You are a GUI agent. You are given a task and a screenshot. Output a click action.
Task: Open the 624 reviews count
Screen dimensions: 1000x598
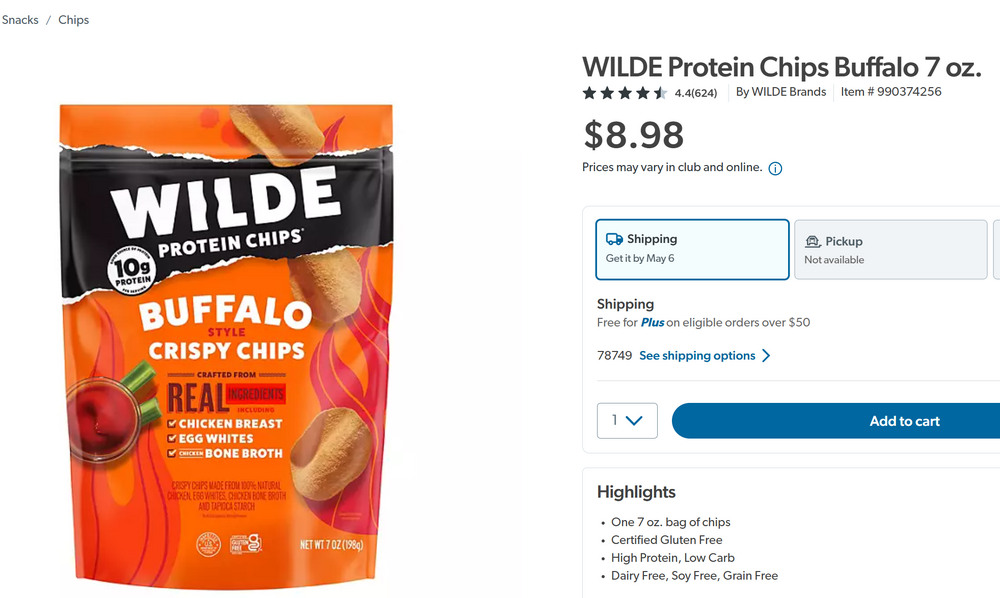pyautogui.click(x=696, y=93)
